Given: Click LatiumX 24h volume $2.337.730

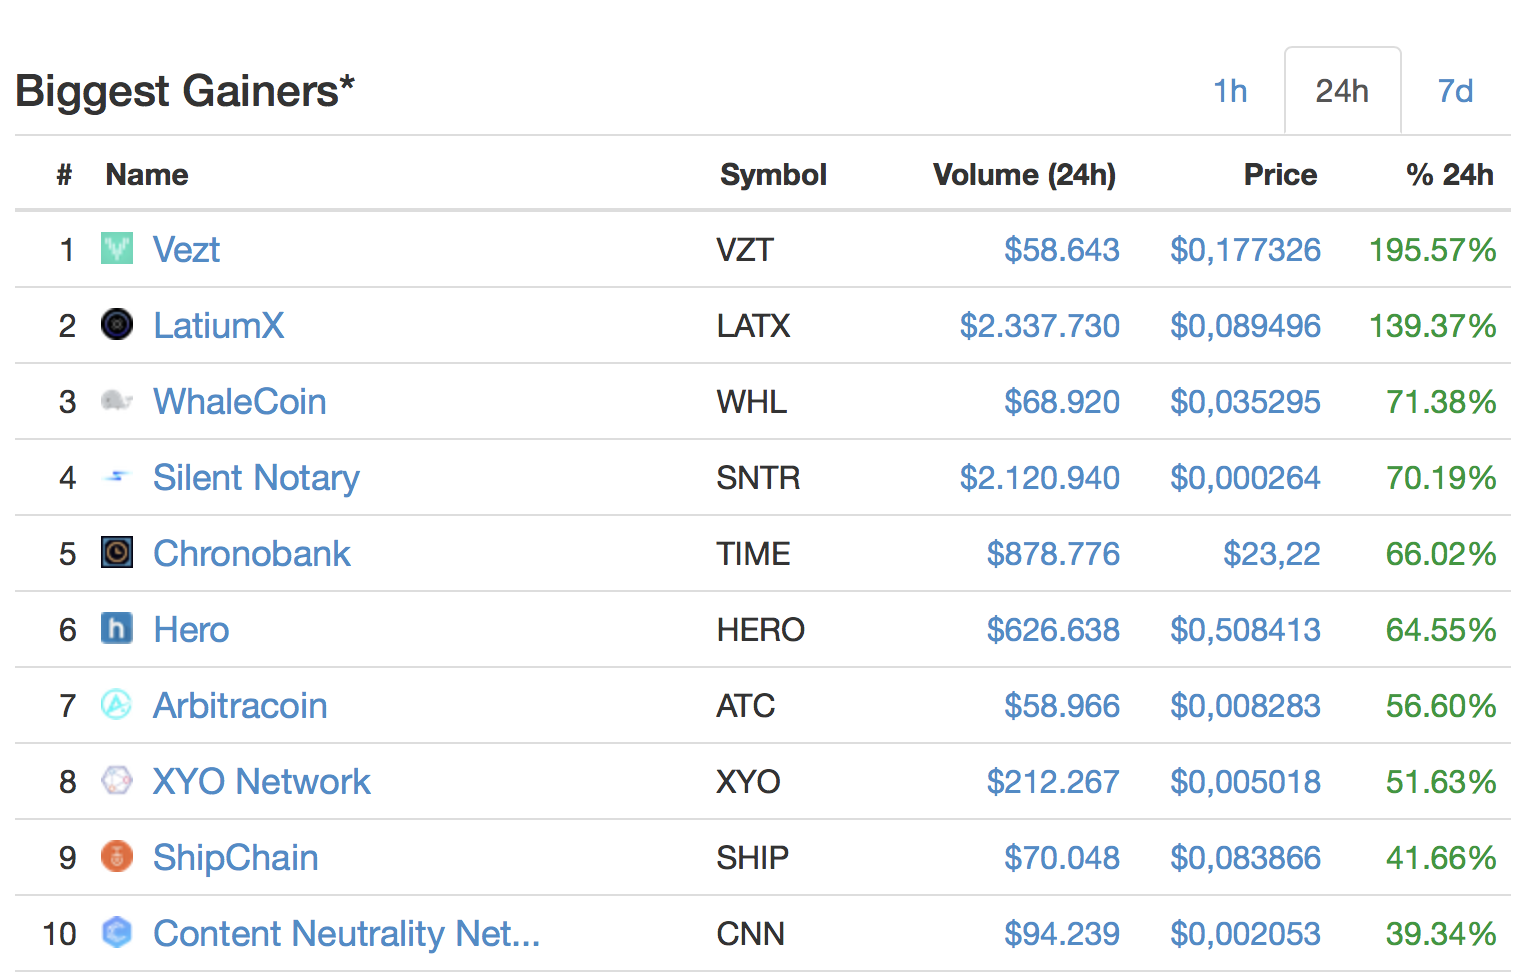Looking at the screenshot, I should pyautogui.click(x=1039, y=325).
